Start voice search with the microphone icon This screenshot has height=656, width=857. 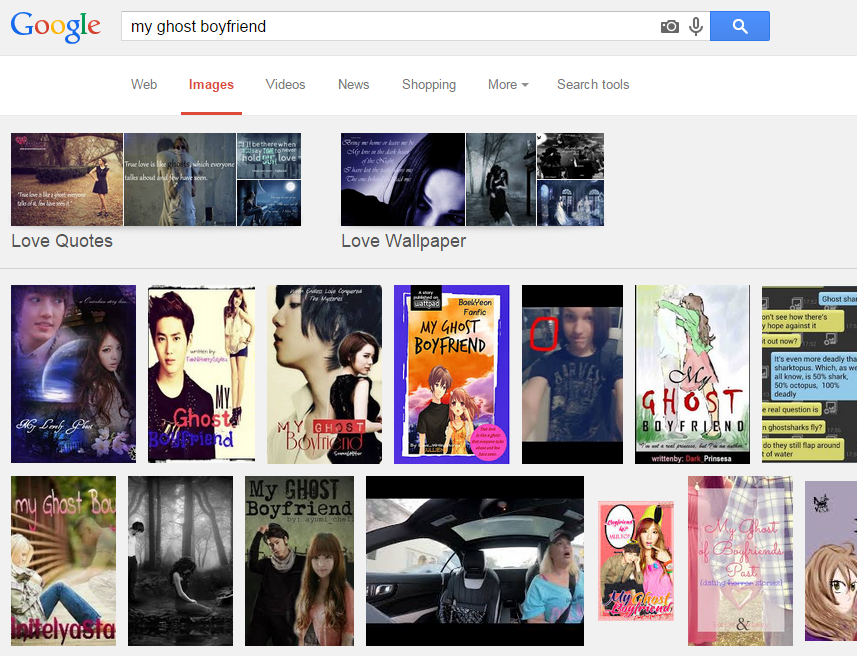coord(696,26)
